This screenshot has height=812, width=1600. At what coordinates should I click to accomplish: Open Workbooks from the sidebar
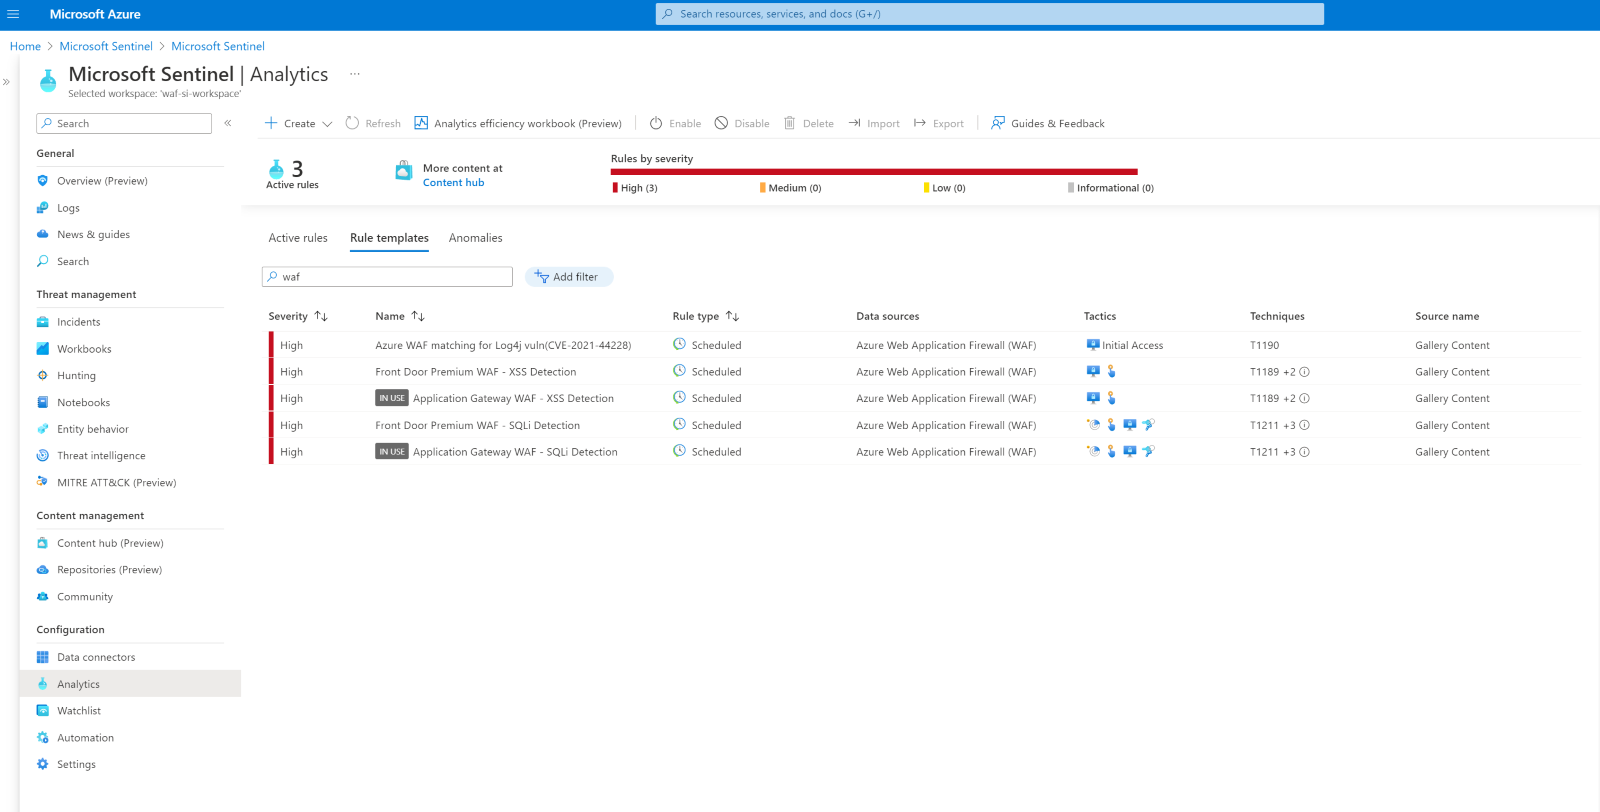84,349
